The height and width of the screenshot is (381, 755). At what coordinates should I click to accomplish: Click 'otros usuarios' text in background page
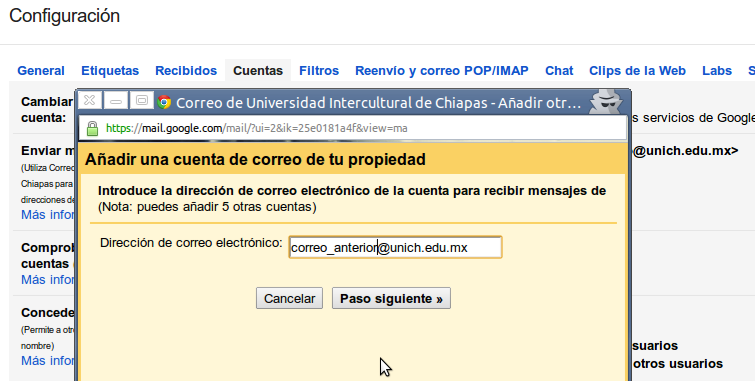[677, 364]
